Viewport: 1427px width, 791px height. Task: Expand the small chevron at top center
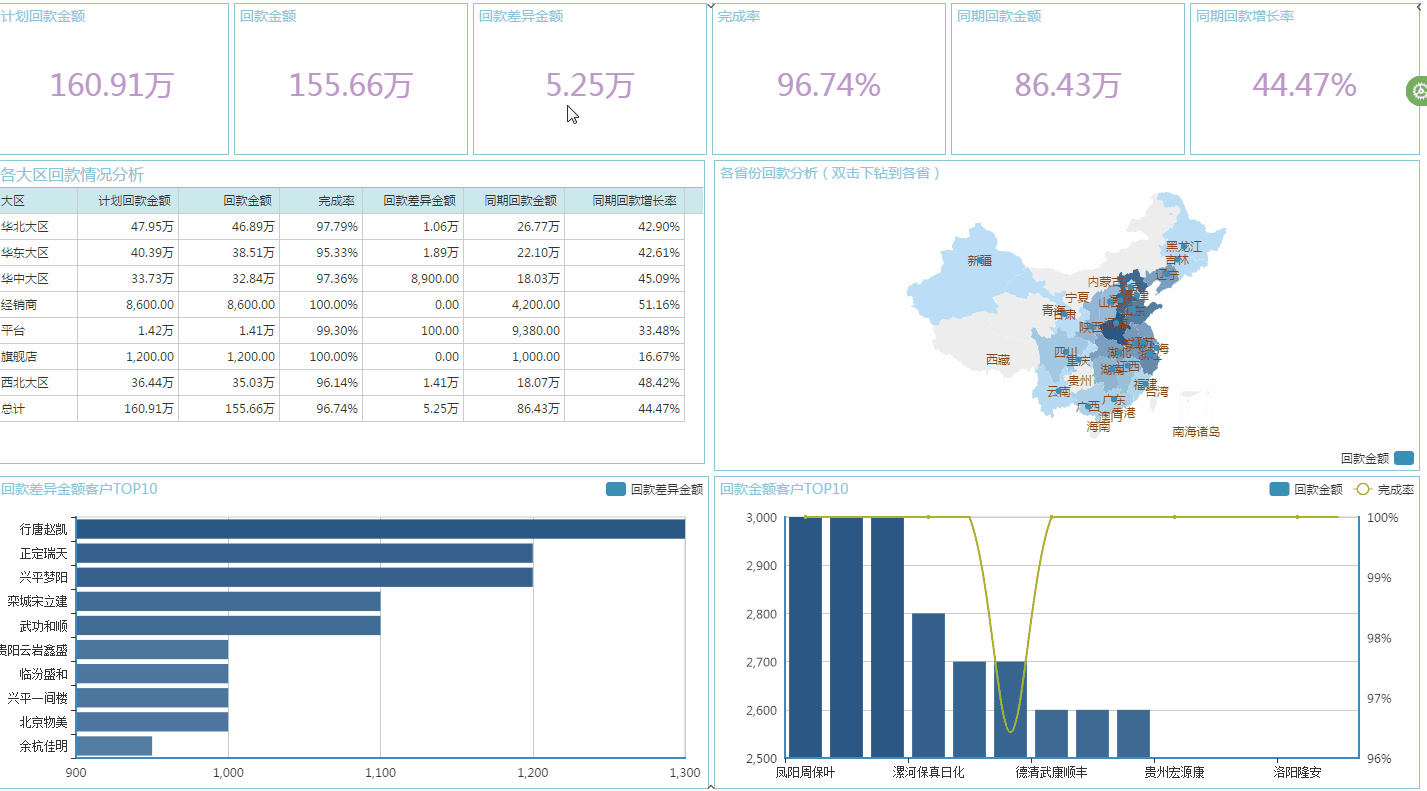coord(711,5)
